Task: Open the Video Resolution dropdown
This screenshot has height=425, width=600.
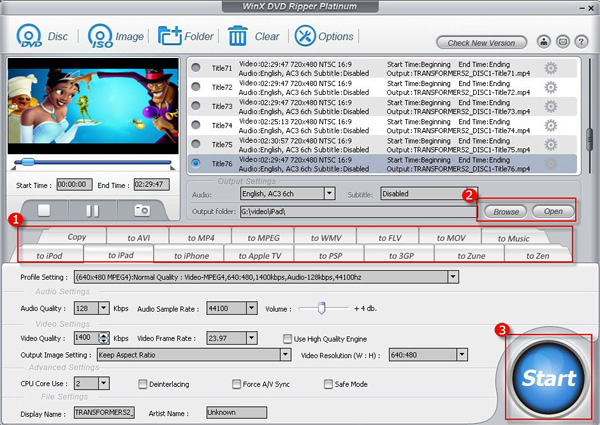Action: [462, 355]
